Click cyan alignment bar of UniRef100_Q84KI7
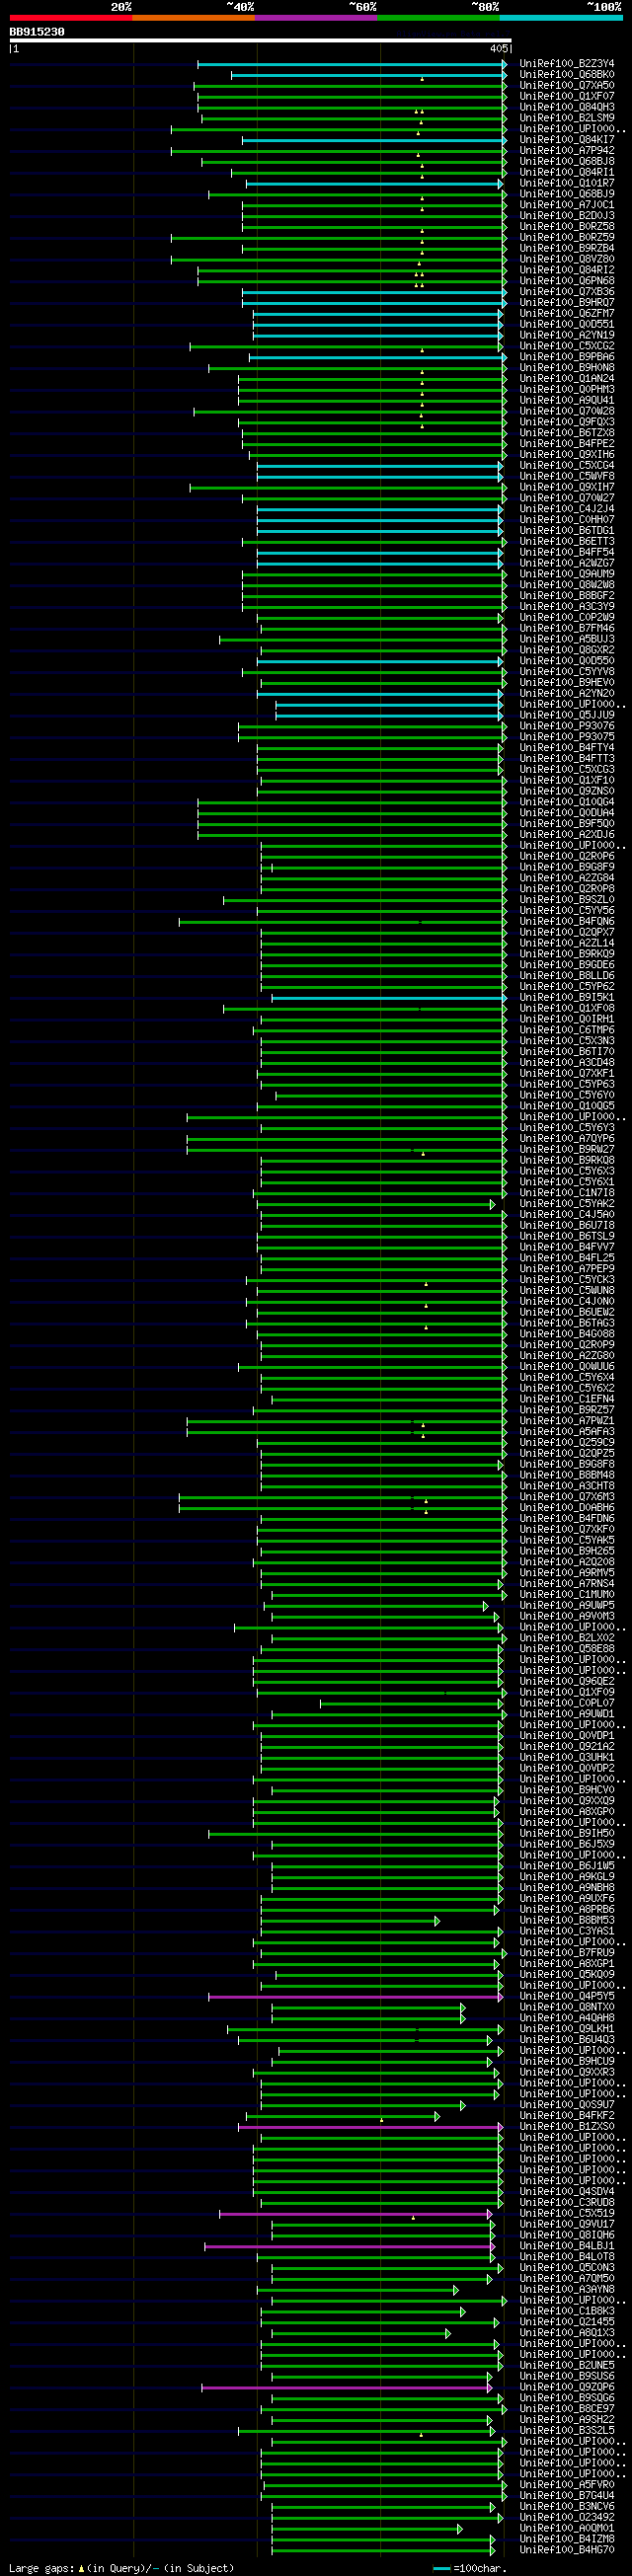 click(x=374, y=140)
